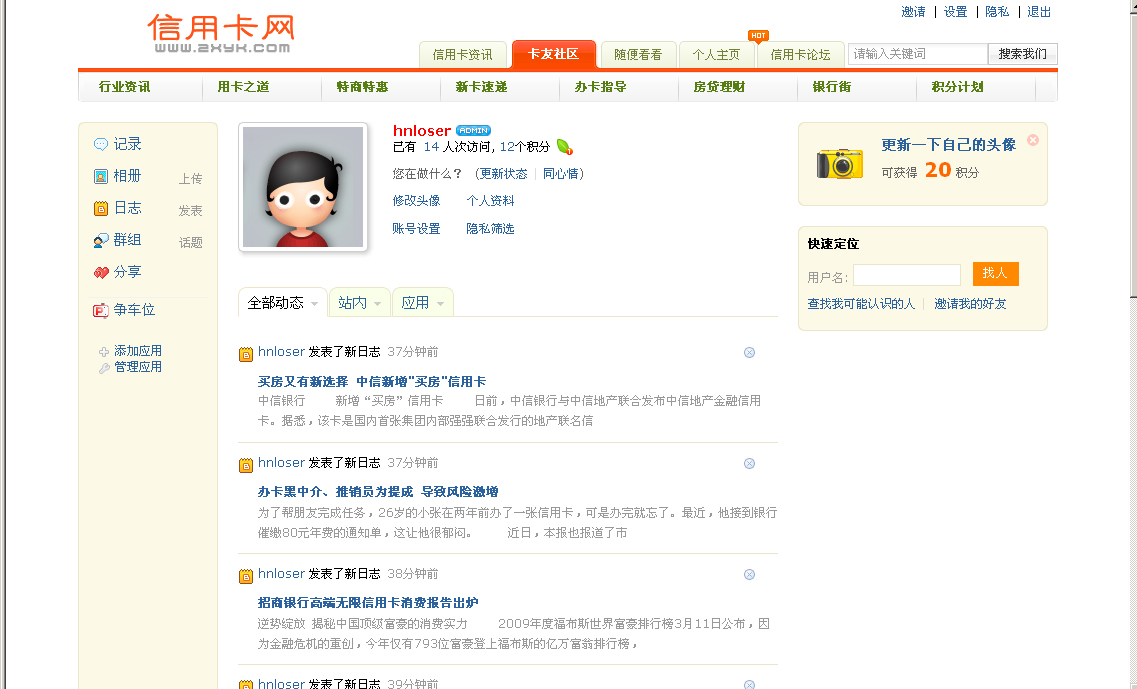The image size is (1137, 689).
Task: Open the 隐私 link at top
Action: coord(997,12)
